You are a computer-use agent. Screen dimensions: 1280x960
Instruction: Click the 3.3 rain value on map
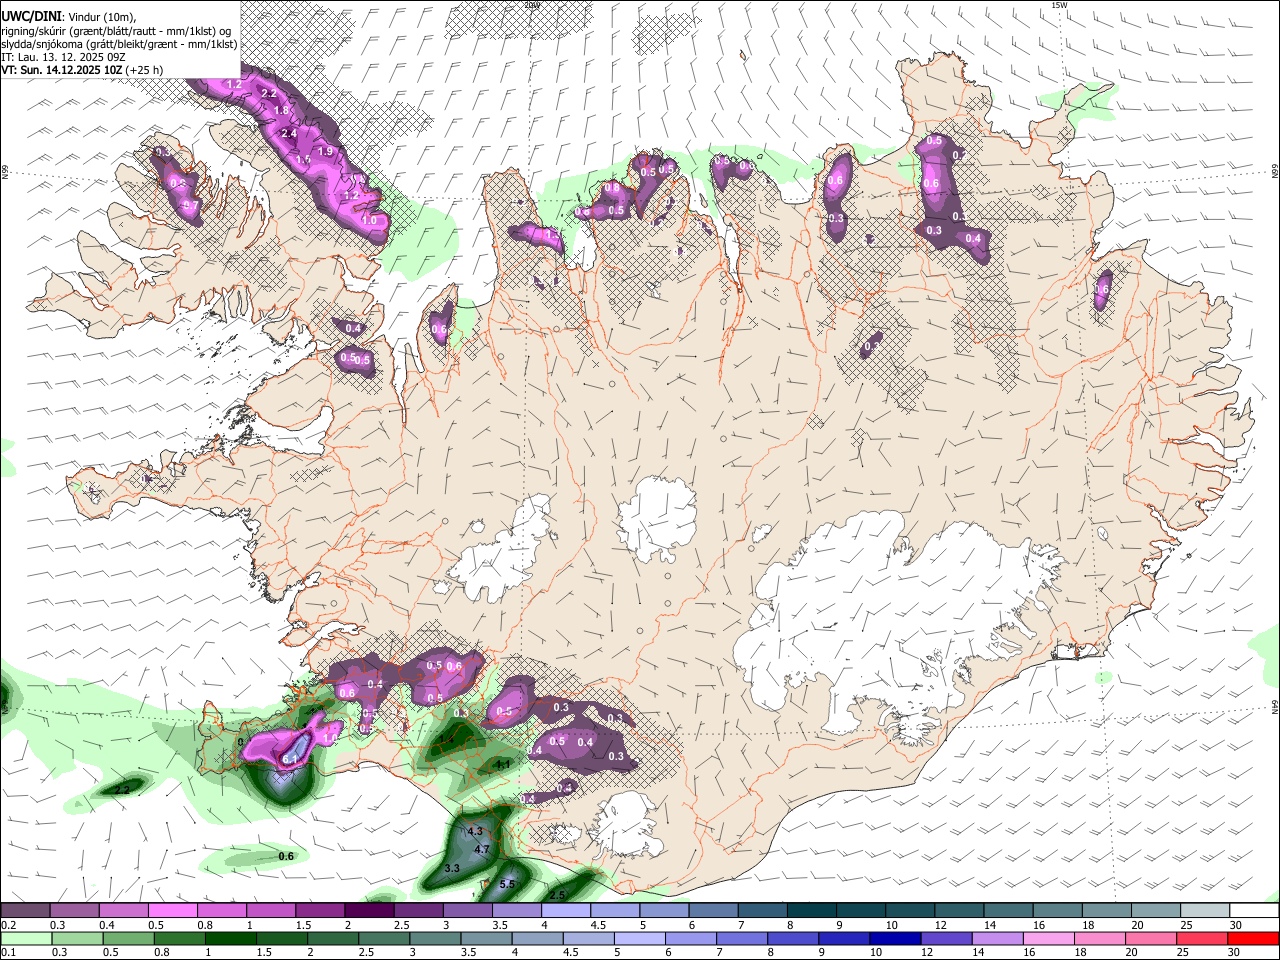pos(452,868)
